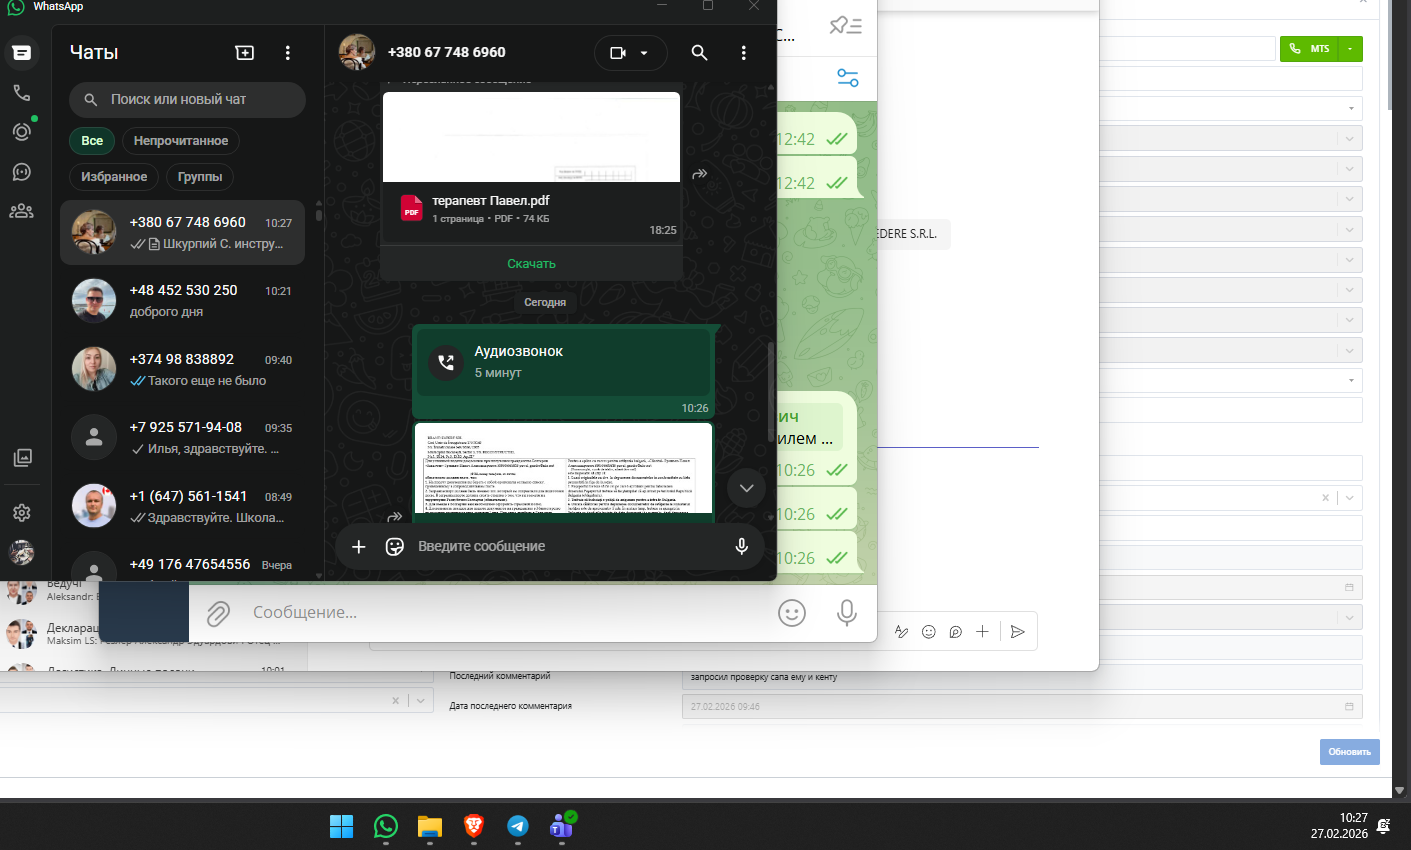Select the Избранное chat filter
The height and width of the screenshot is (850, 1411).
114,177
